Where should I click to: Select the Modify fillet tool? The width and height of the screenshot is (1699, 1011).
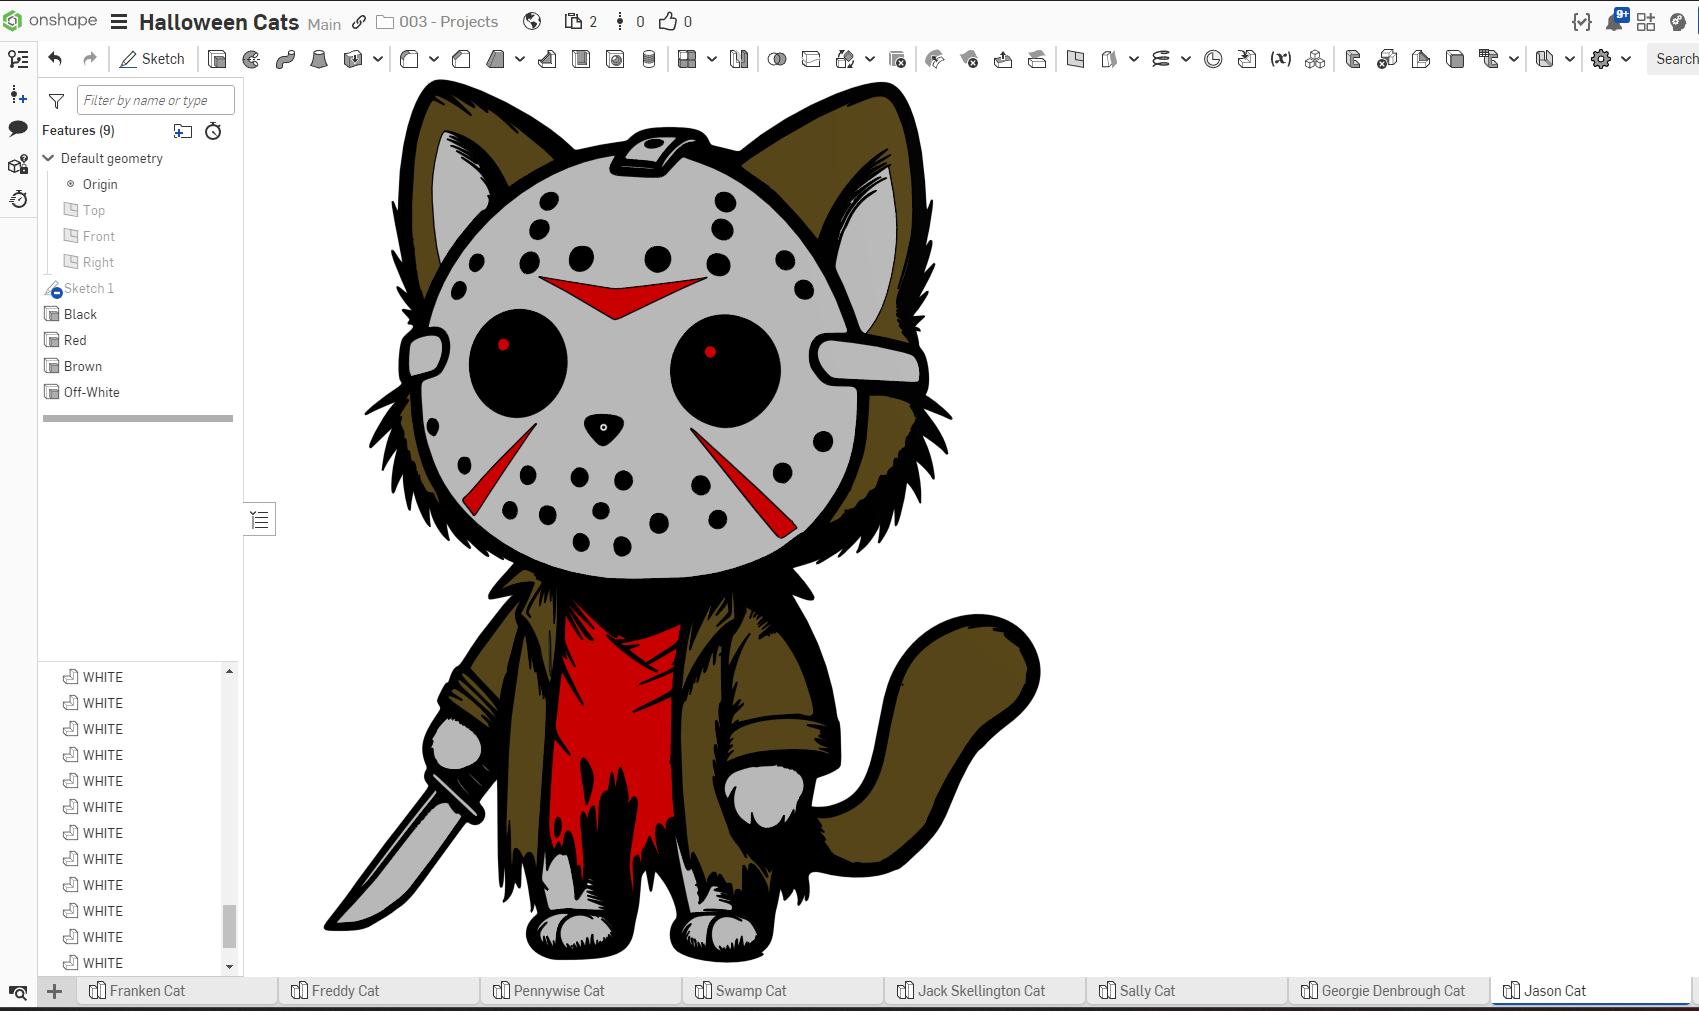point(935,59)
